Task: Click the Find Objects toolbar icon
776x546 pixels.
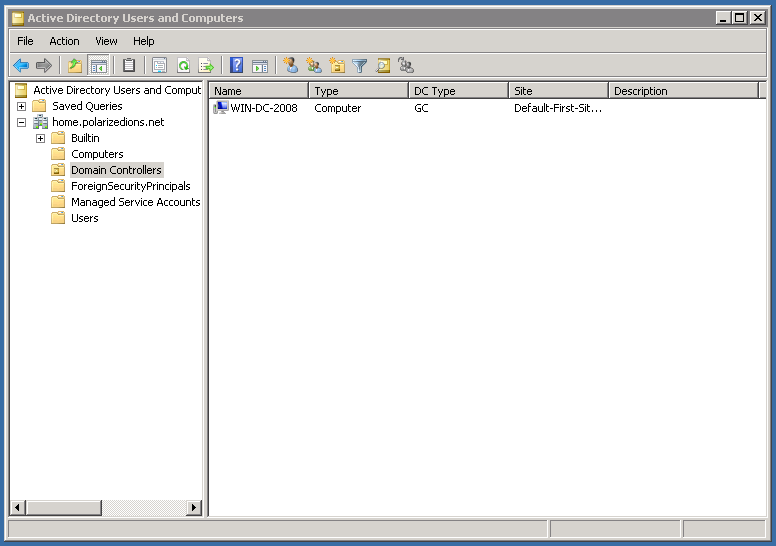Action: click(x=383, y=66)
